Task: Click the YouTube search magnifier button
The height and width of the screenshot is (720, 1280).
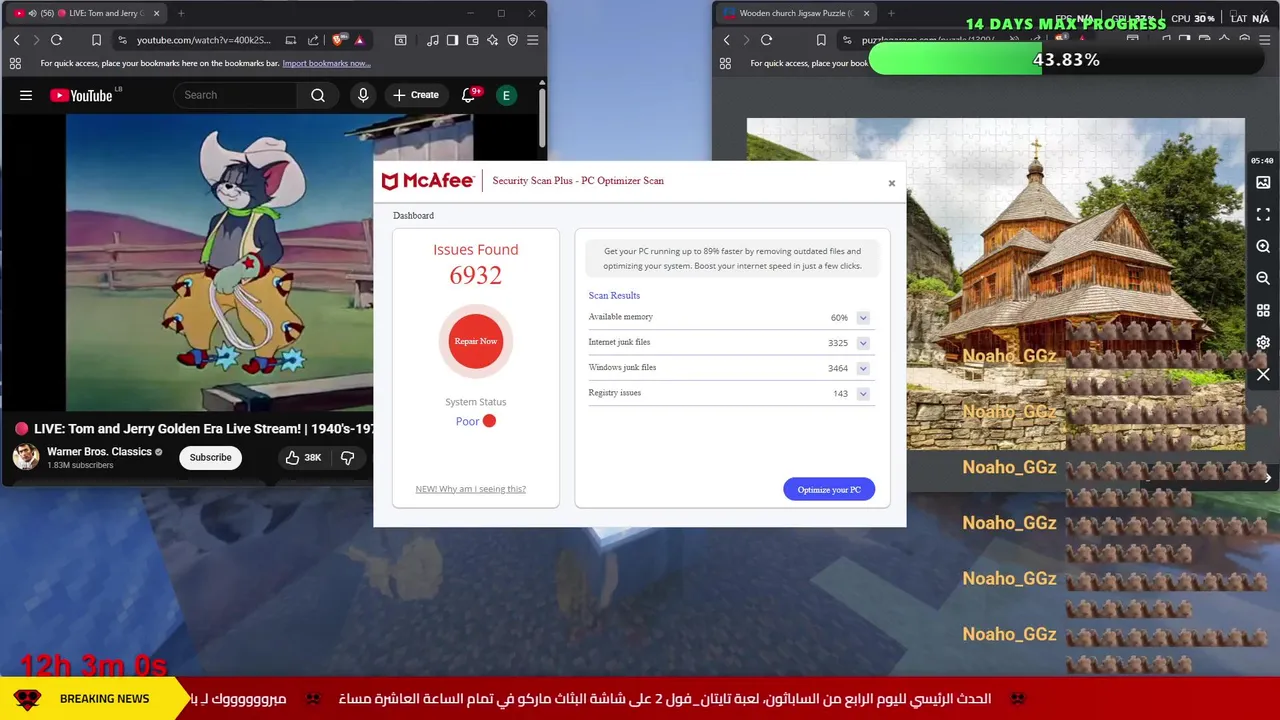Action: tap(318, 95)
